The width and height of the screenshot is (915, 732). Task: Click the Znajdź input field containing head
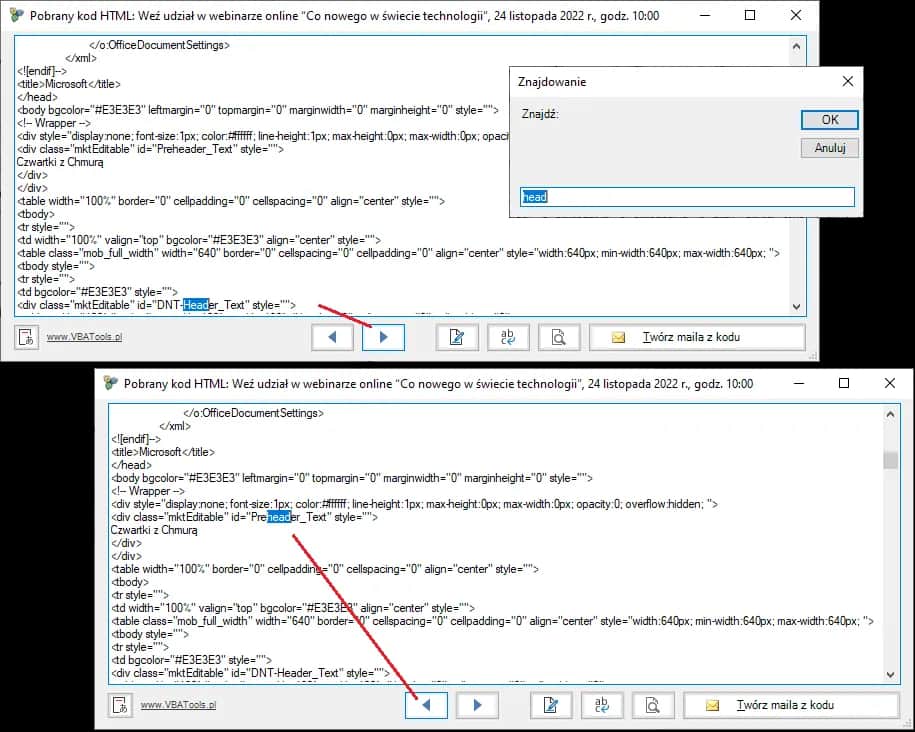pos(686,197)
